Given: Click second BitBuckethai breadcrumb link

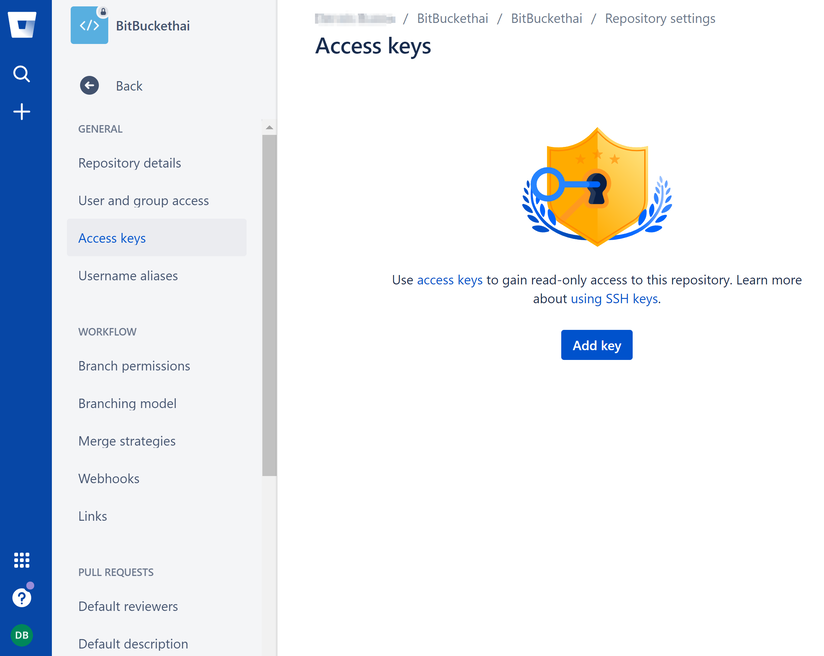Looking at the screenshot, I should (x=547, y=18).
